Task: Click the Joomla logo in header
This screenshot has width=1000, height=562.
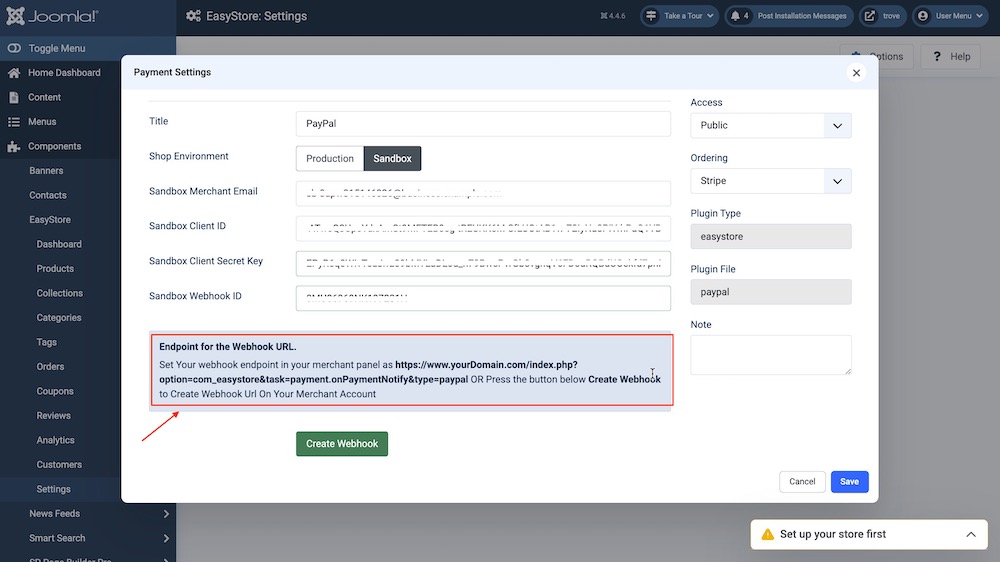Action: tap(51, 17)
